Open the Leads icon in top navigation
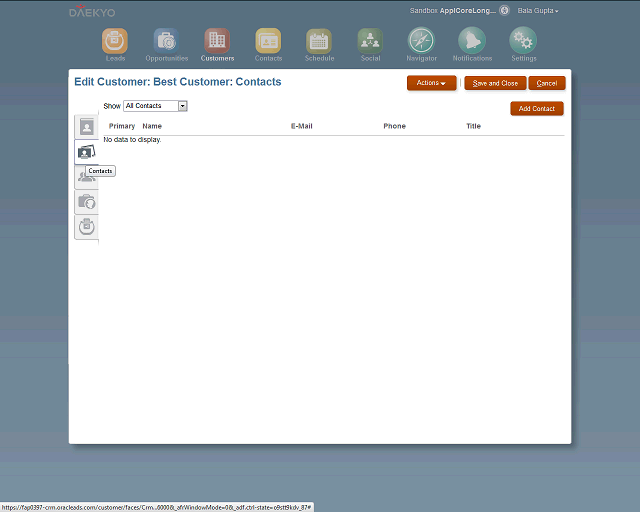This screenshot has height=512, width=640. pos(115,40)
